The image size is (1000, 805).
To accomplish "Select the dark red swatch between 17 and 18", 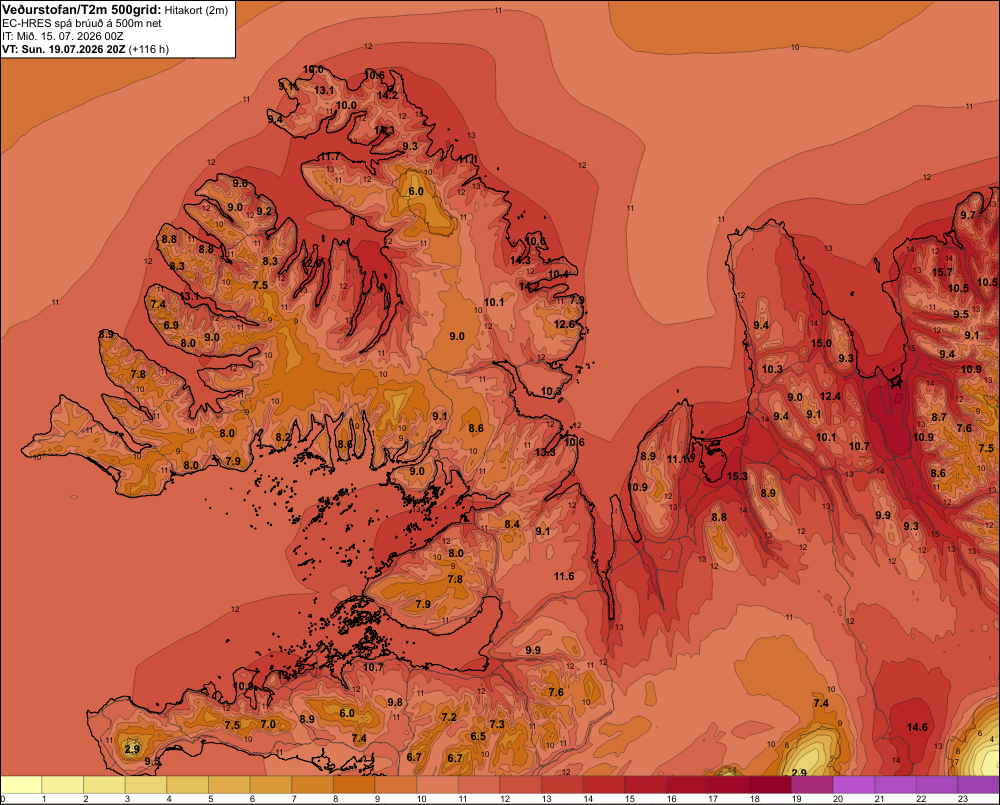I will point(729,785).
